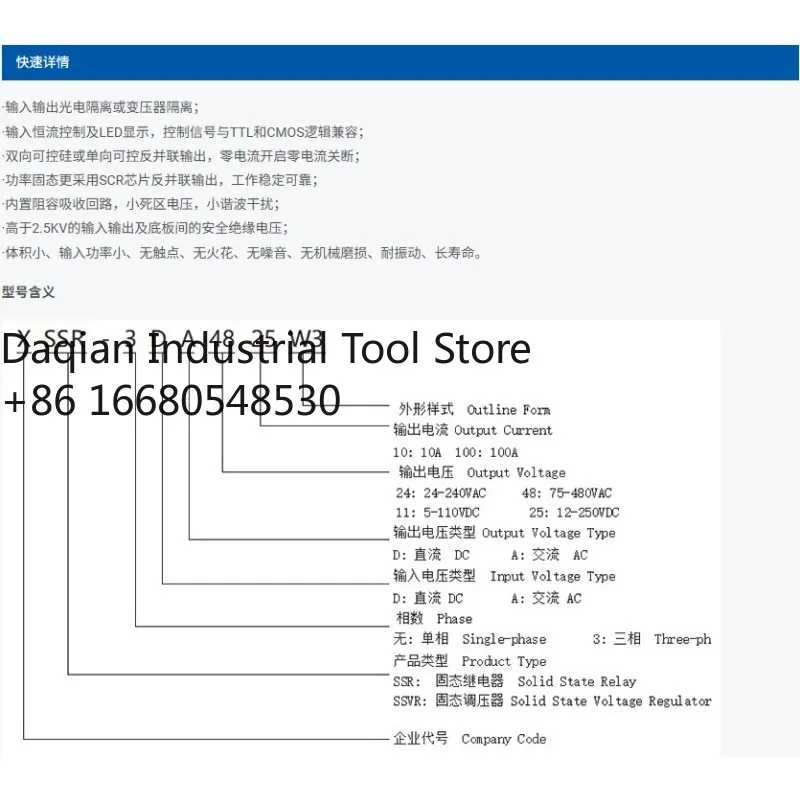Click the '企业代号 Company Code' label

[x=469, y=739]
